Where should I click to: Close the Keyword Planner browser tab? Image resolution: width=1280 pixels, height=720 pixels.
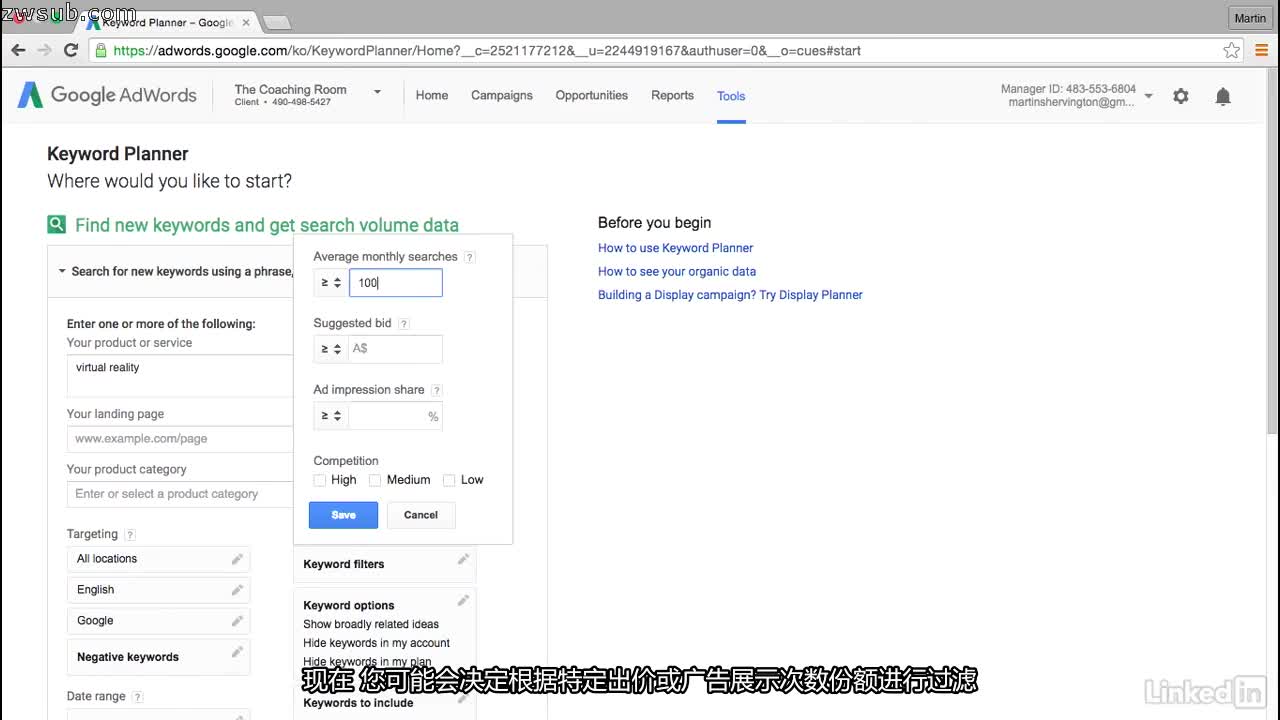tap(246, 22)
